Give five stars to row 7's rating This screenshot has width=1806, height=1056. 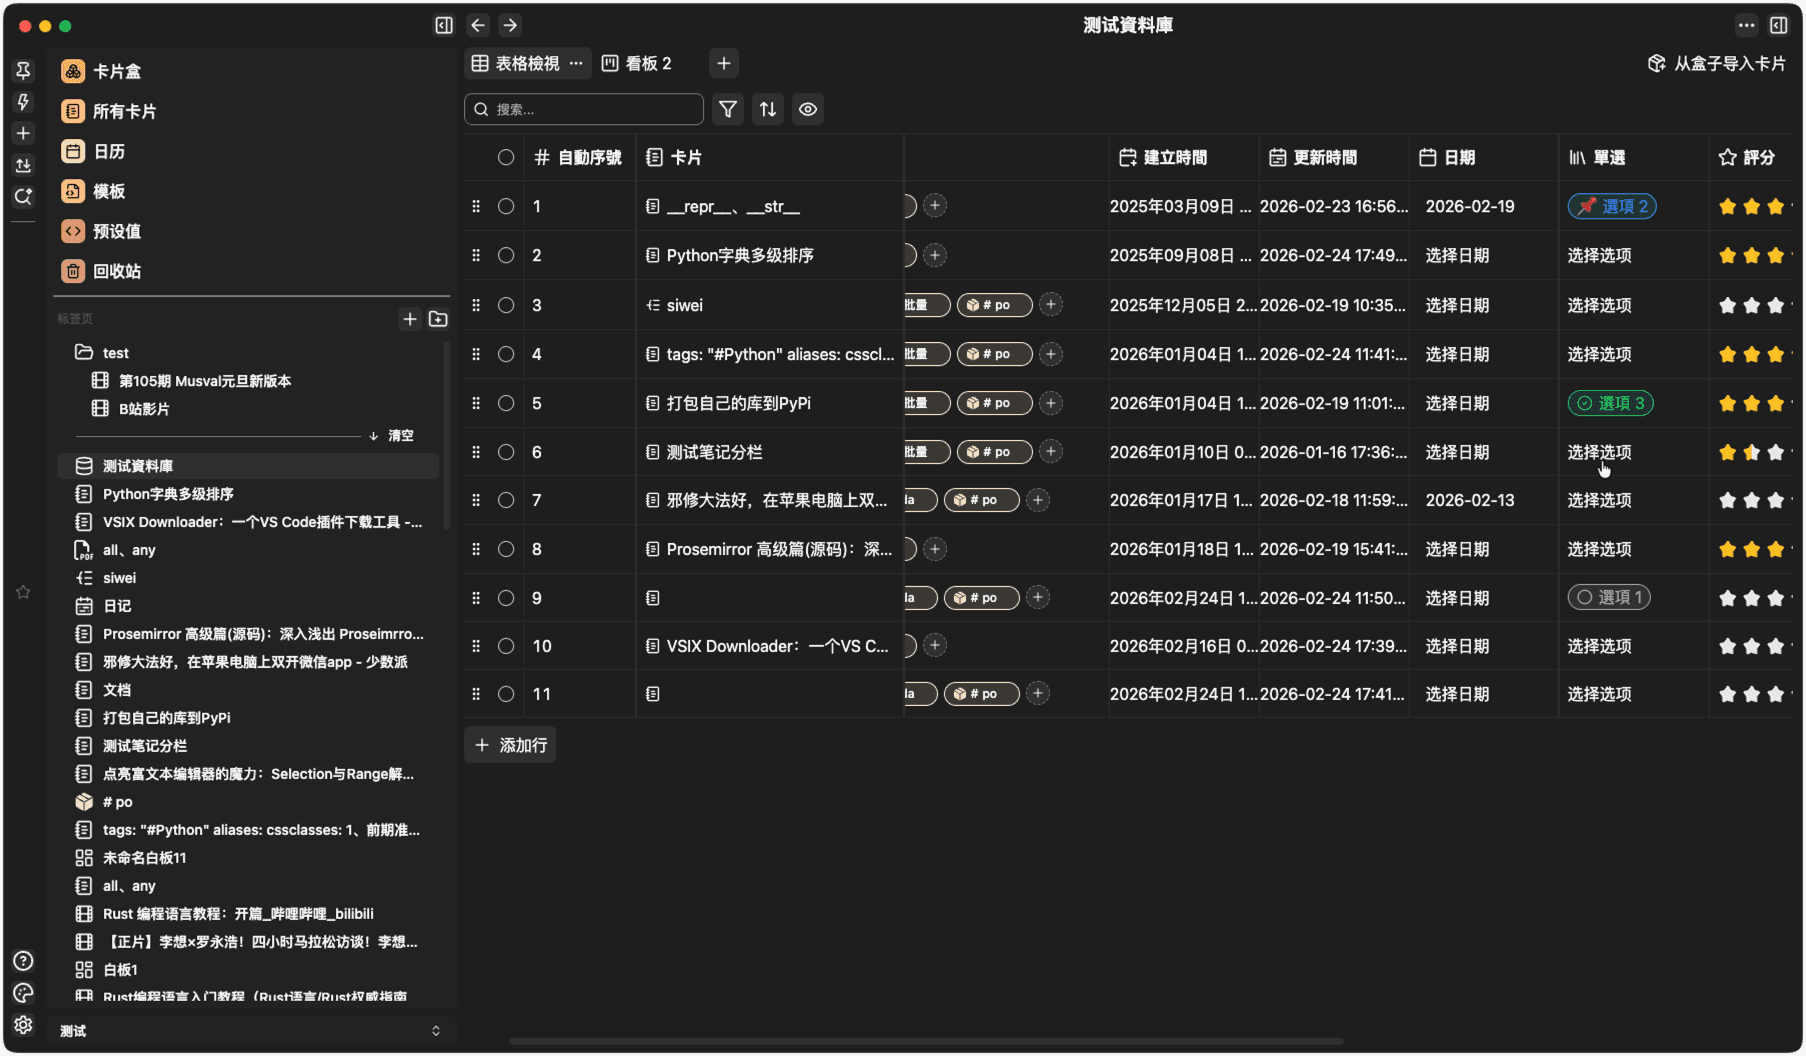(x=1798, y=500)
